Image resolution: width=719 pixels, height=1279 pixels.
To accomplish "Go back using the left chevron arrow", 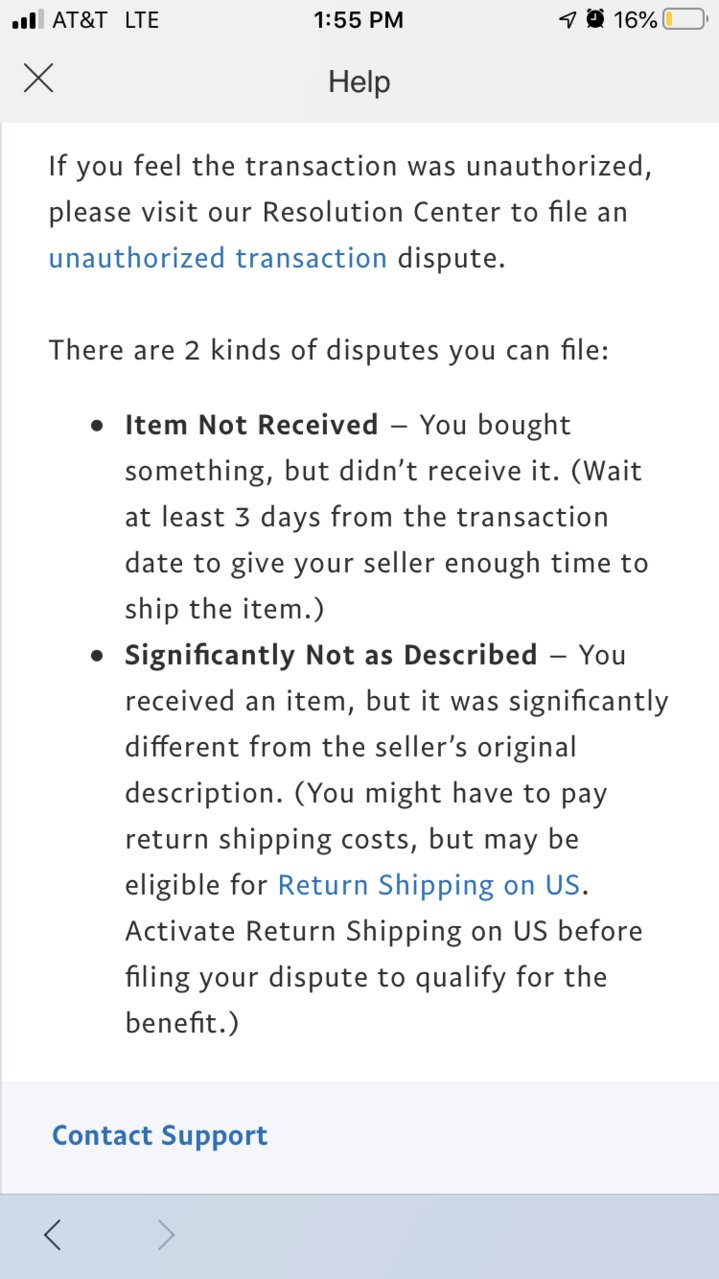I will [52, 1236].
